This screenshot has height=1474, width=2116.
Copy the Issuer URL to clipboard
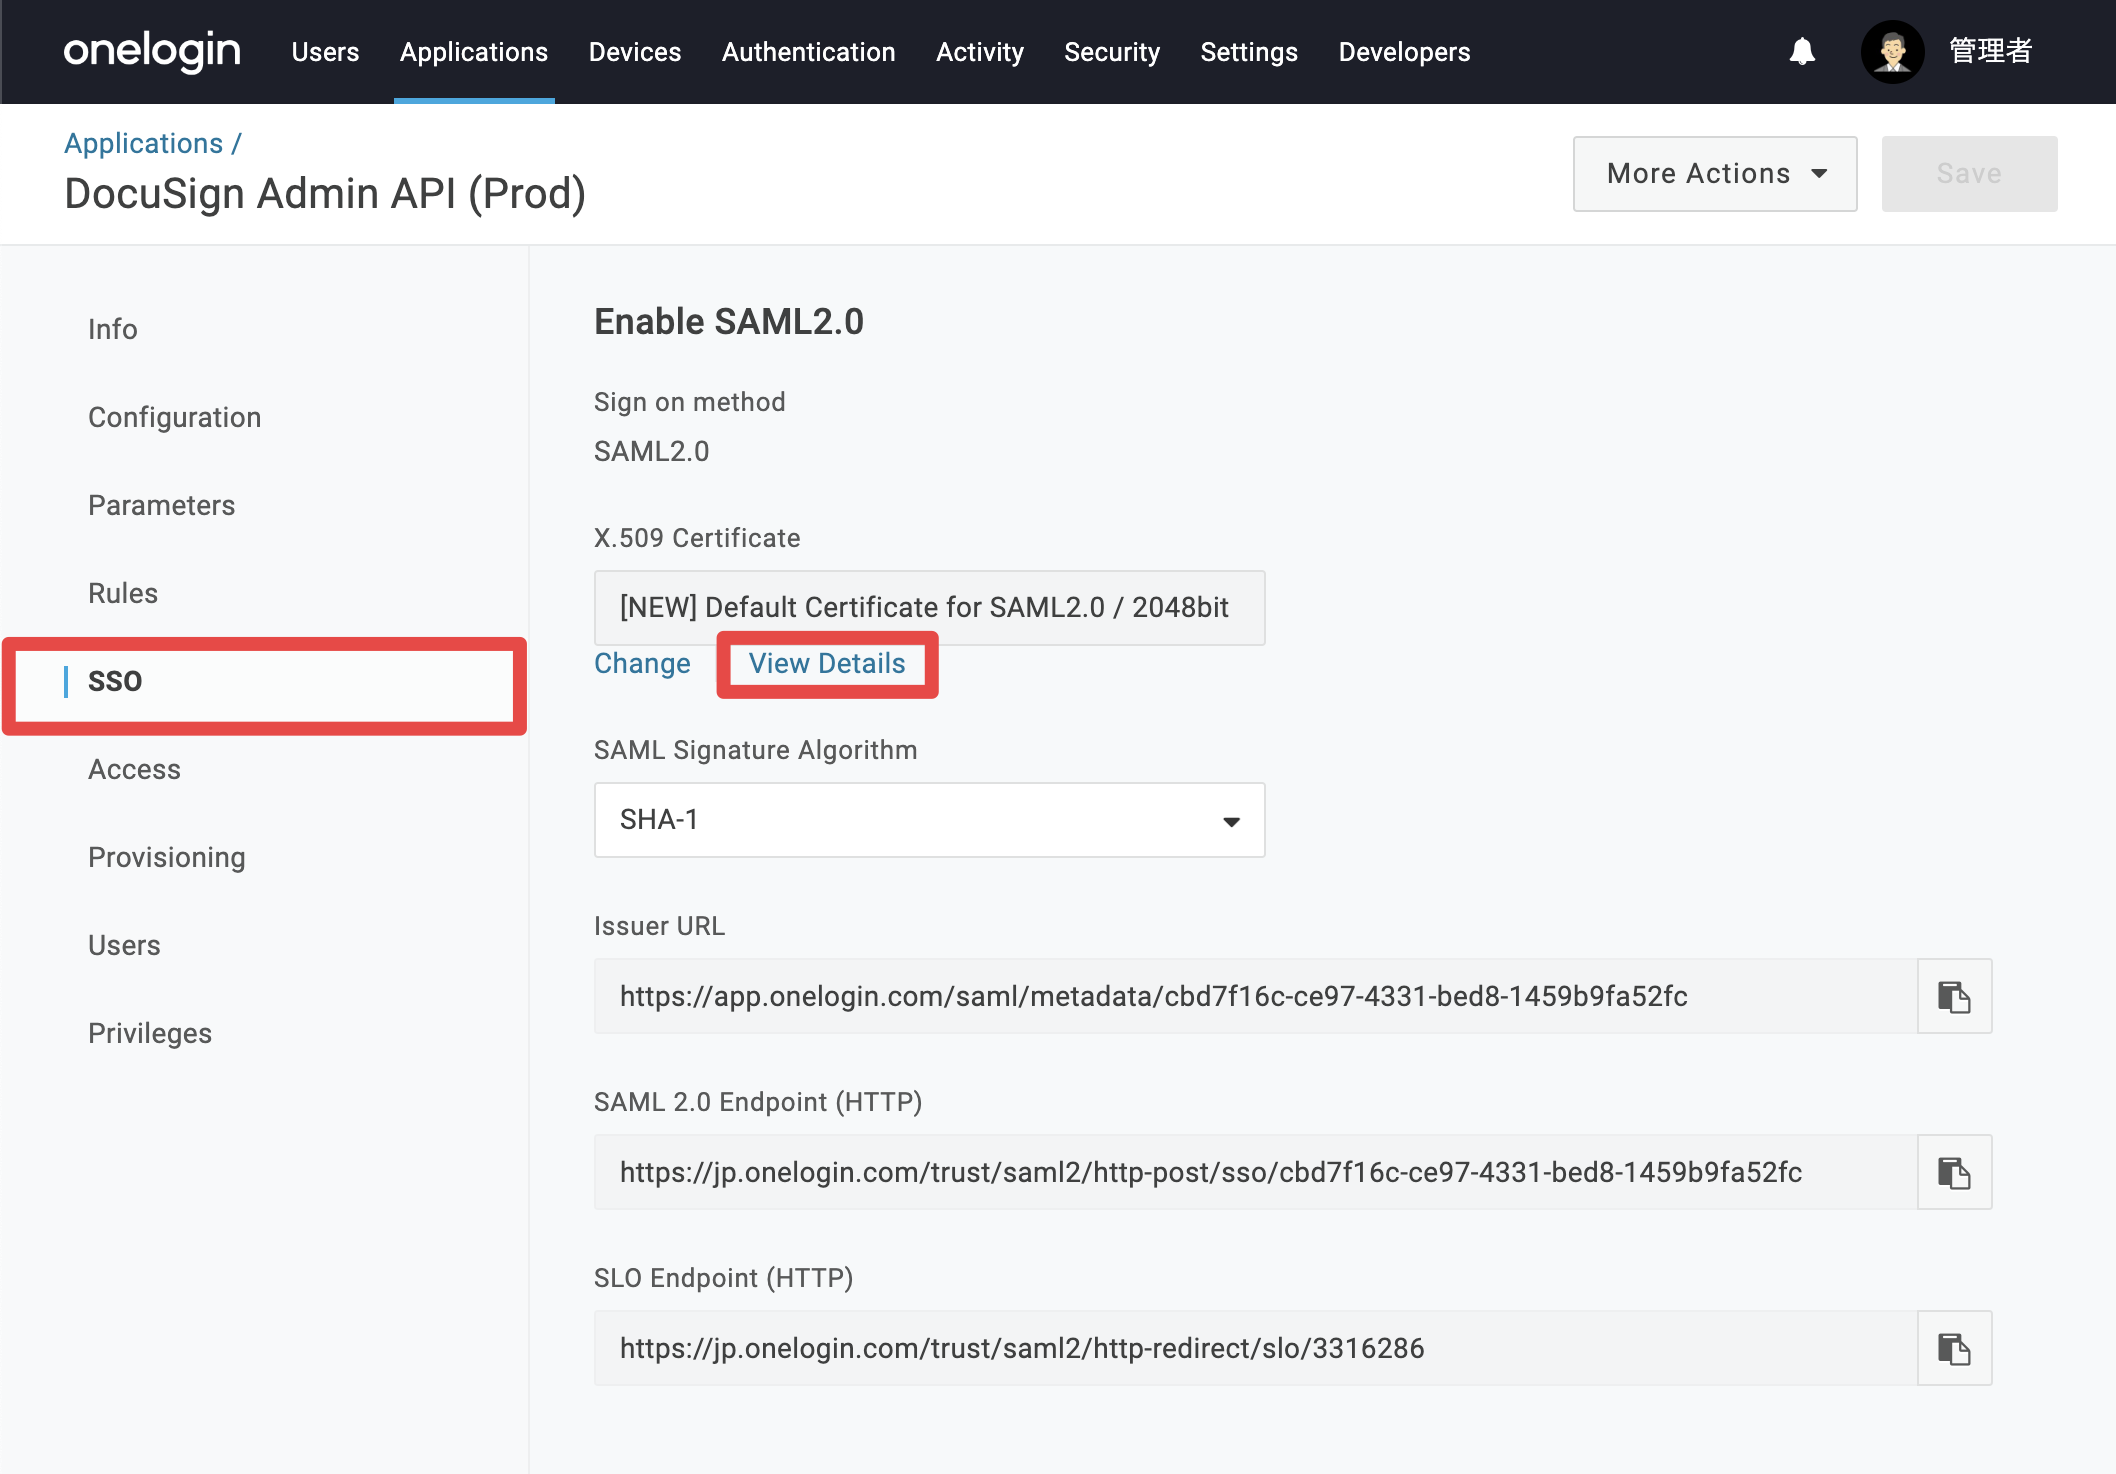[1954, 996]
